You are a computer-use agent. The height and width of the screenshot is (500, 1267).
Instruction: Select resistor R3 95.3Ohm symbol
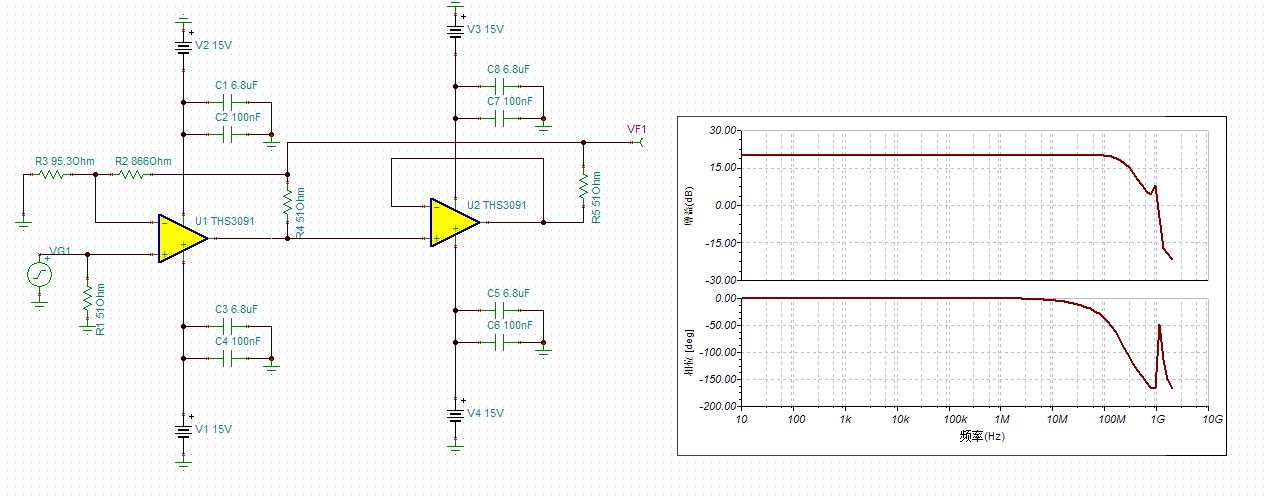tap(51, 174)
